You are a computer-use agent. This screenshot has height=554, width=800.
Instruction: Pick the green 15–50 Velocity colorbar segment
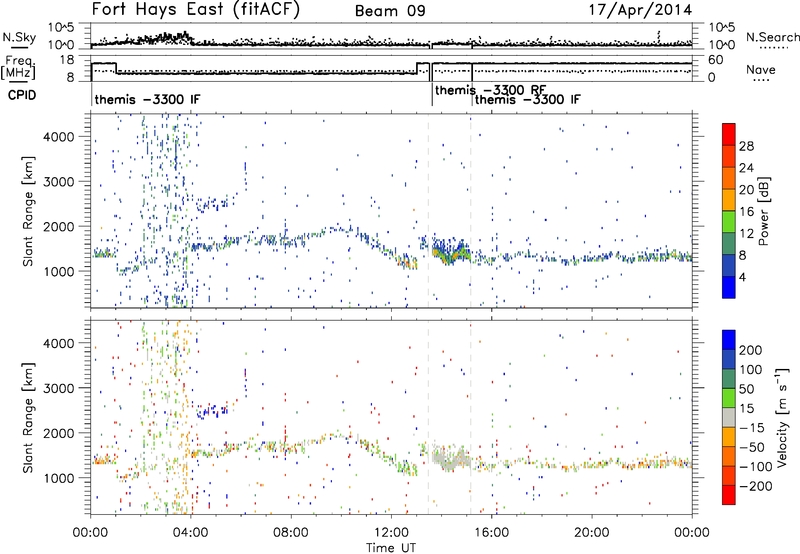(729, 398)
